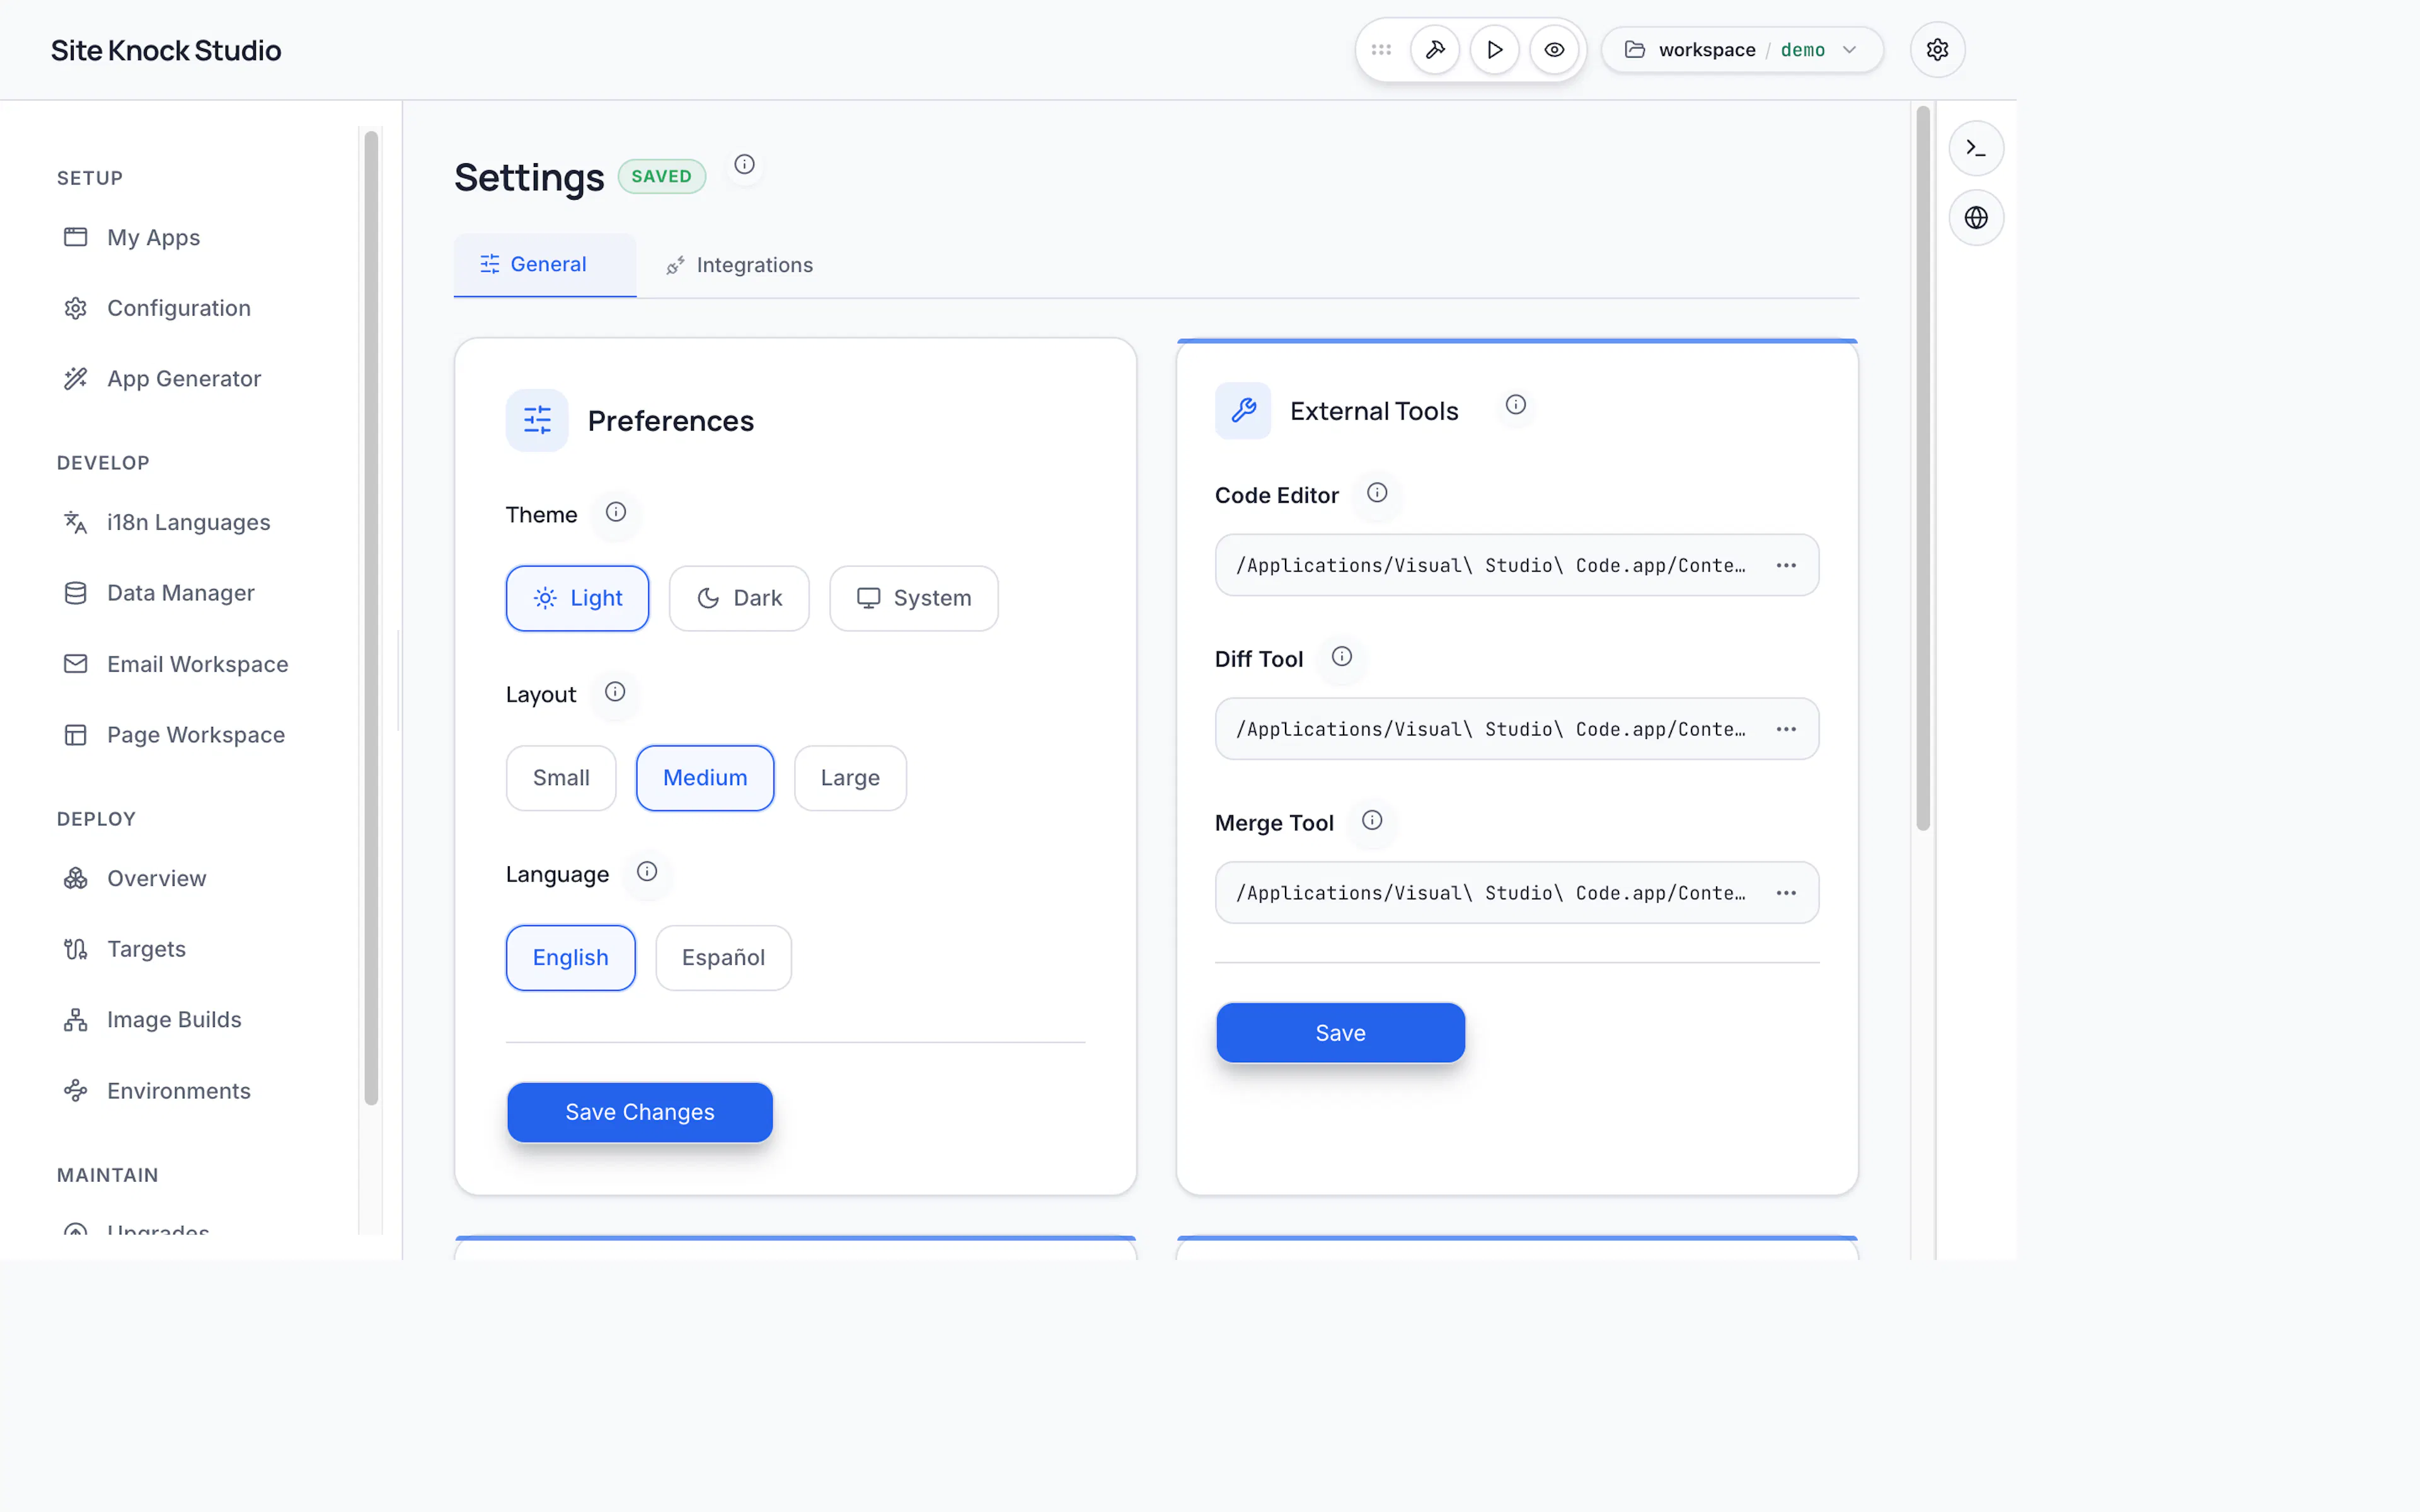This screenshot has width=2420, height=1512.
Task: Click the External Tools wrench icon
Action: click(x=1243, y=411)
